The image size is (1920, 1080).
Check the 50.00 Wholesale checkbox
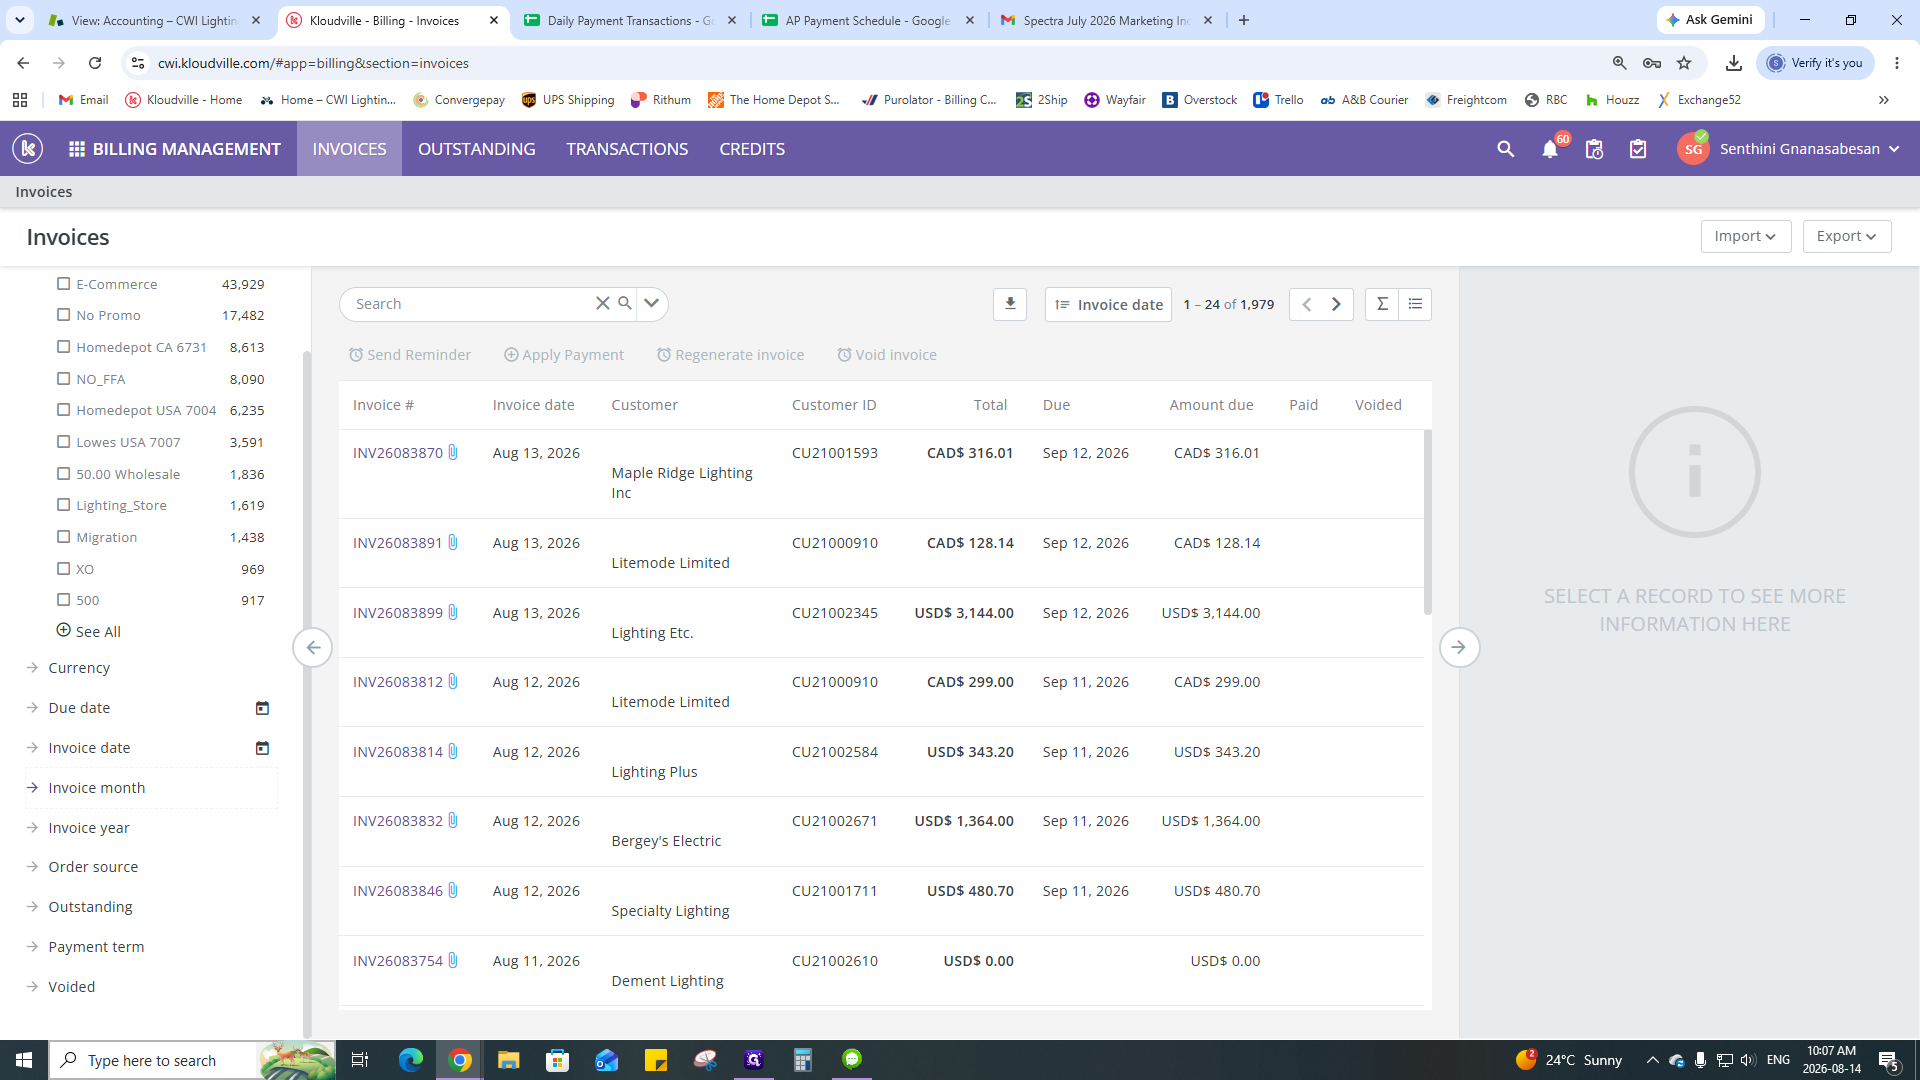pyautogui.click(x=64, y=474)
